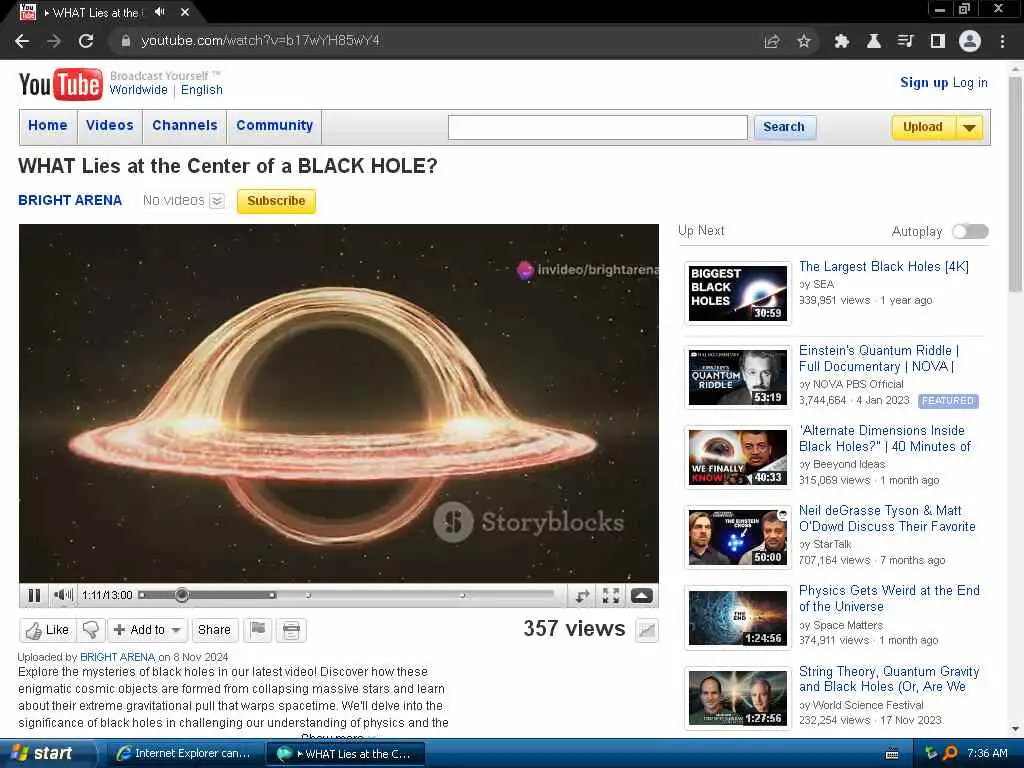Click the Log in link

pos(970,82)
